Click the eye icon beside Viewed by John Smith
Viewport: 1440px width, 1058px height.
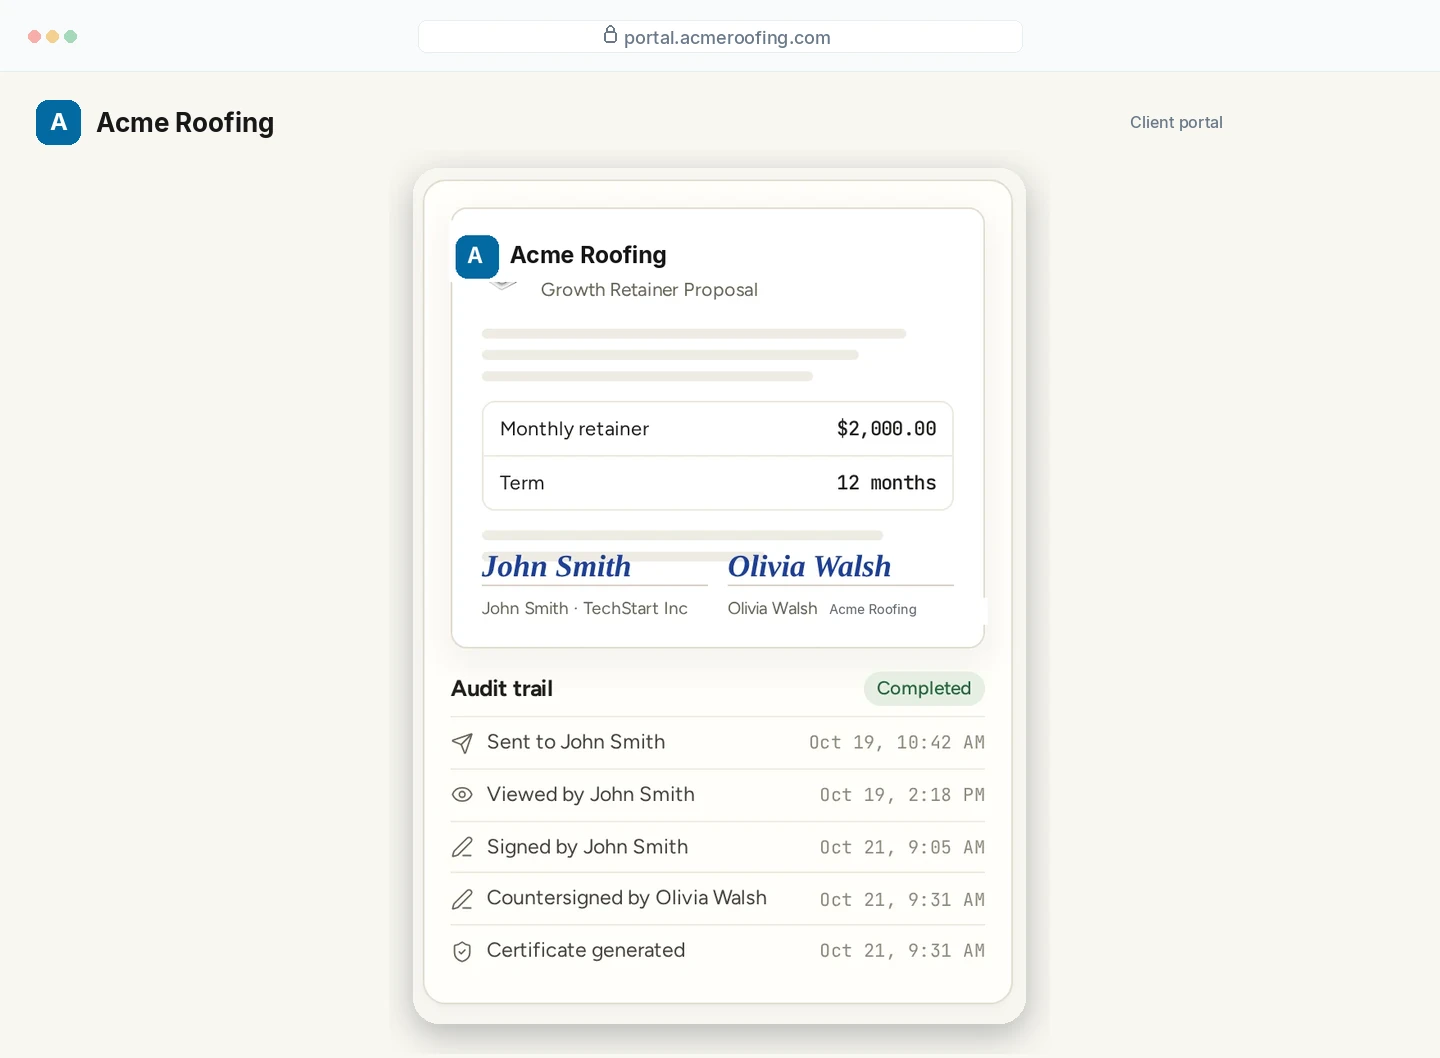(x=462, y=795)
